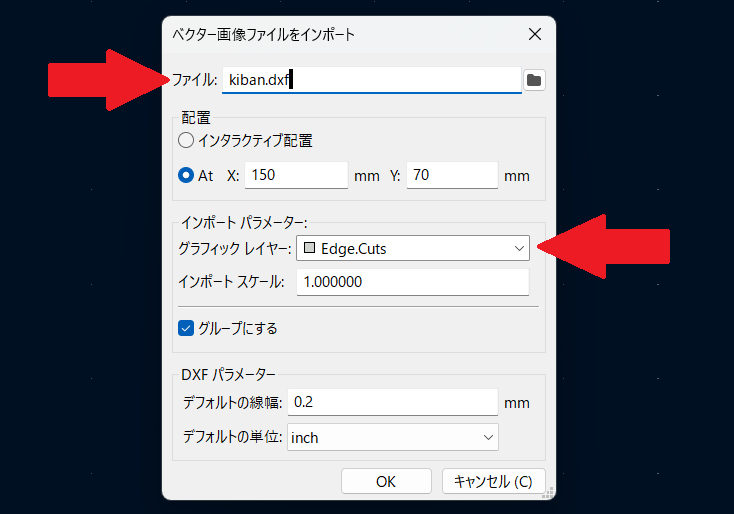
Task: Click the Y coordinate field showing 70
Action: (452, 175)
